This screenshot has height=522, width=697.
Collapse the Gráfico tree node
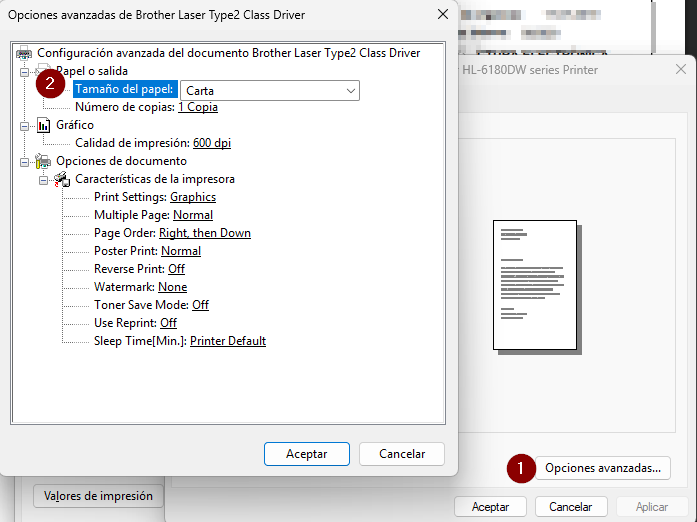[24, 126]
